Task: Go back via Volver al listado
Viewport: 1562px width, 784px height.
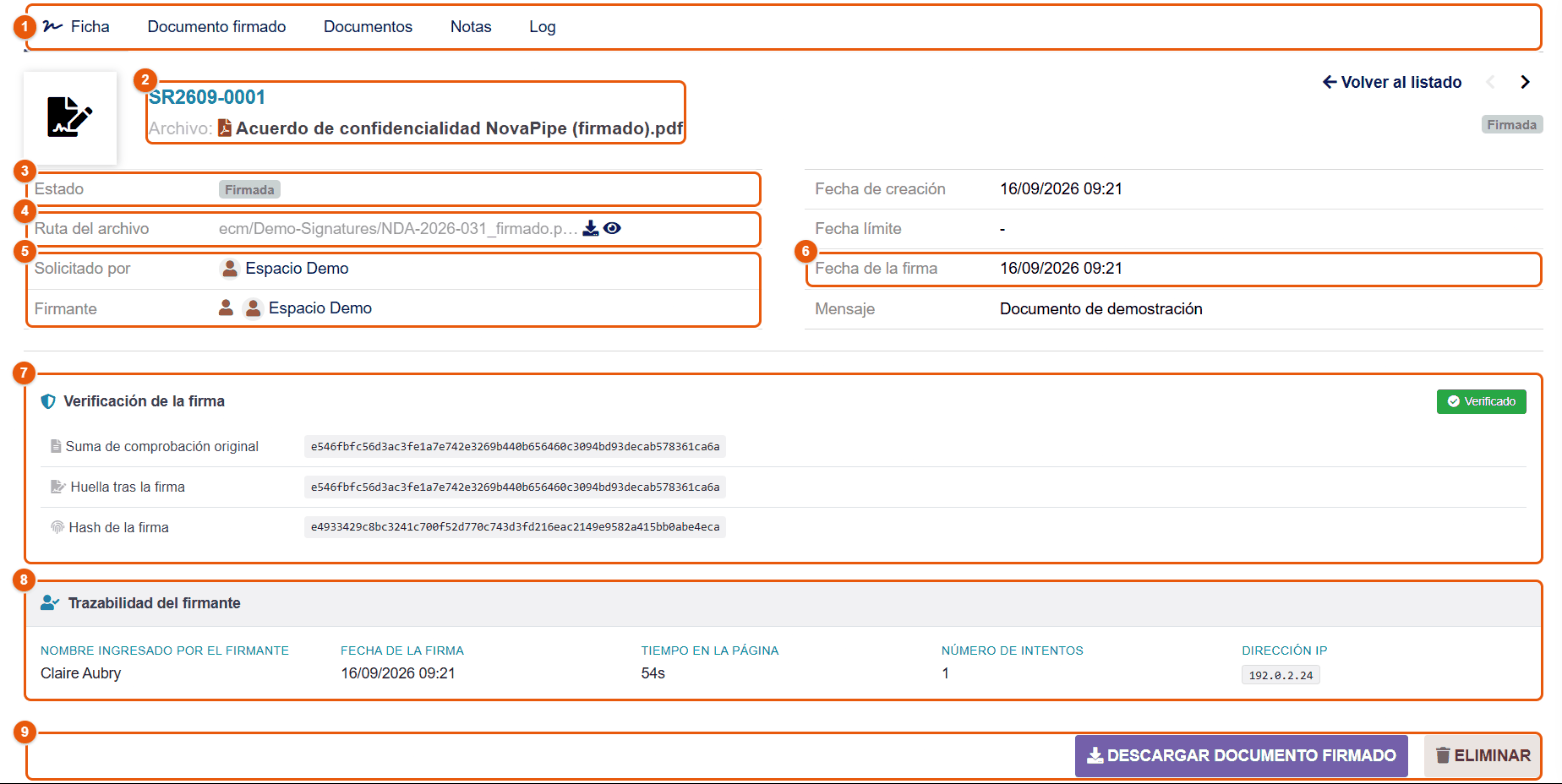Action: tap(1392, 82)
